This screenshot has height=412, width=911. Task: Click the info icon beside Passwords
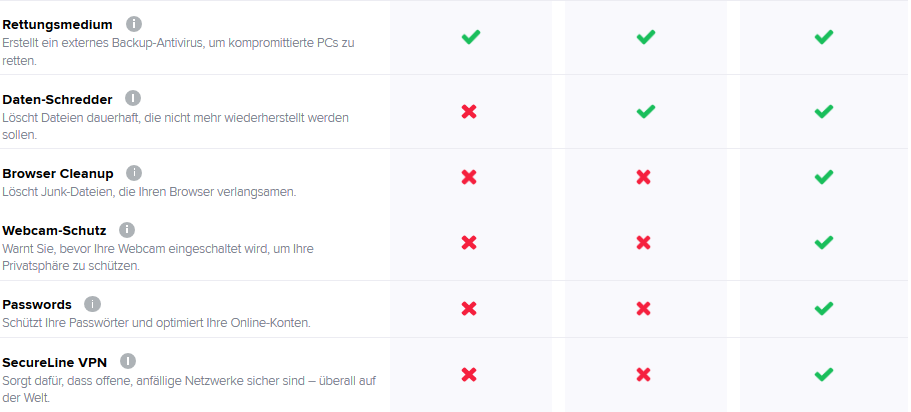(x=92, y=304)
